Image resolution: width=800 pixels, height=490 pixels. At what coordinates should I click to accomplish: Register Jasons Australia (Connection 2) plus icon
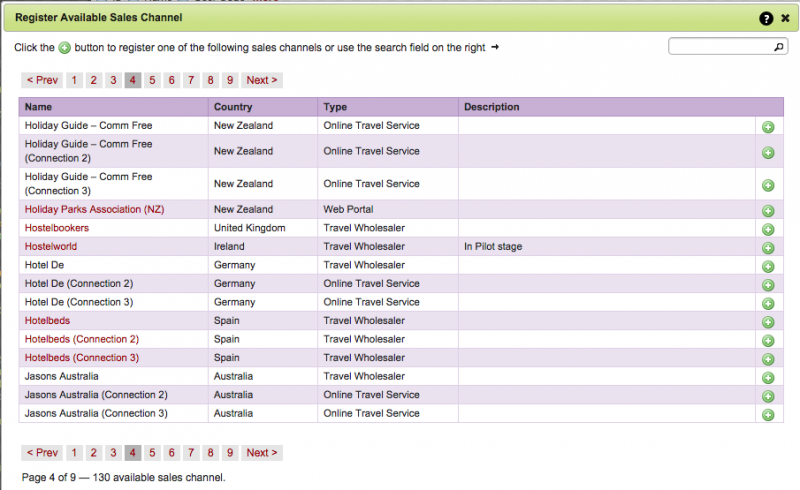768,397
